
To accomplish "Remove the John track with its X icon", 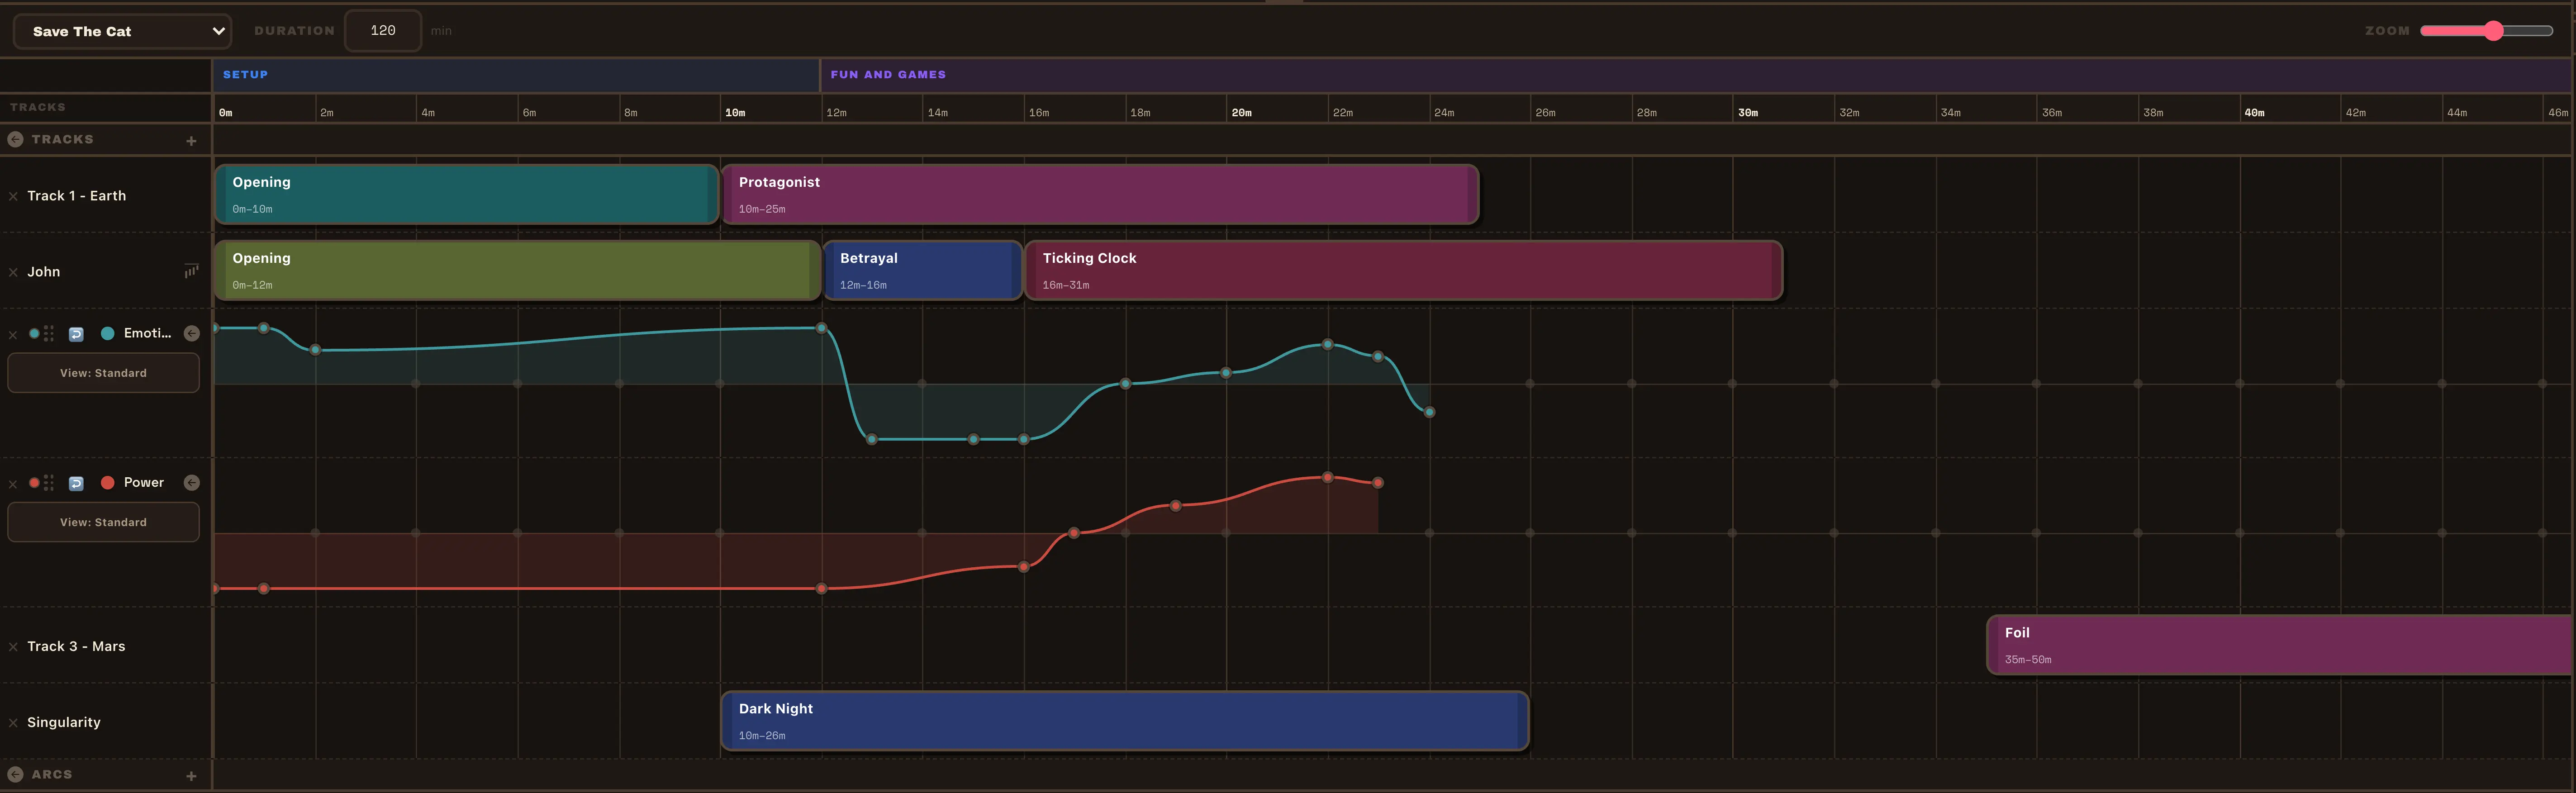I will [13, 273].
